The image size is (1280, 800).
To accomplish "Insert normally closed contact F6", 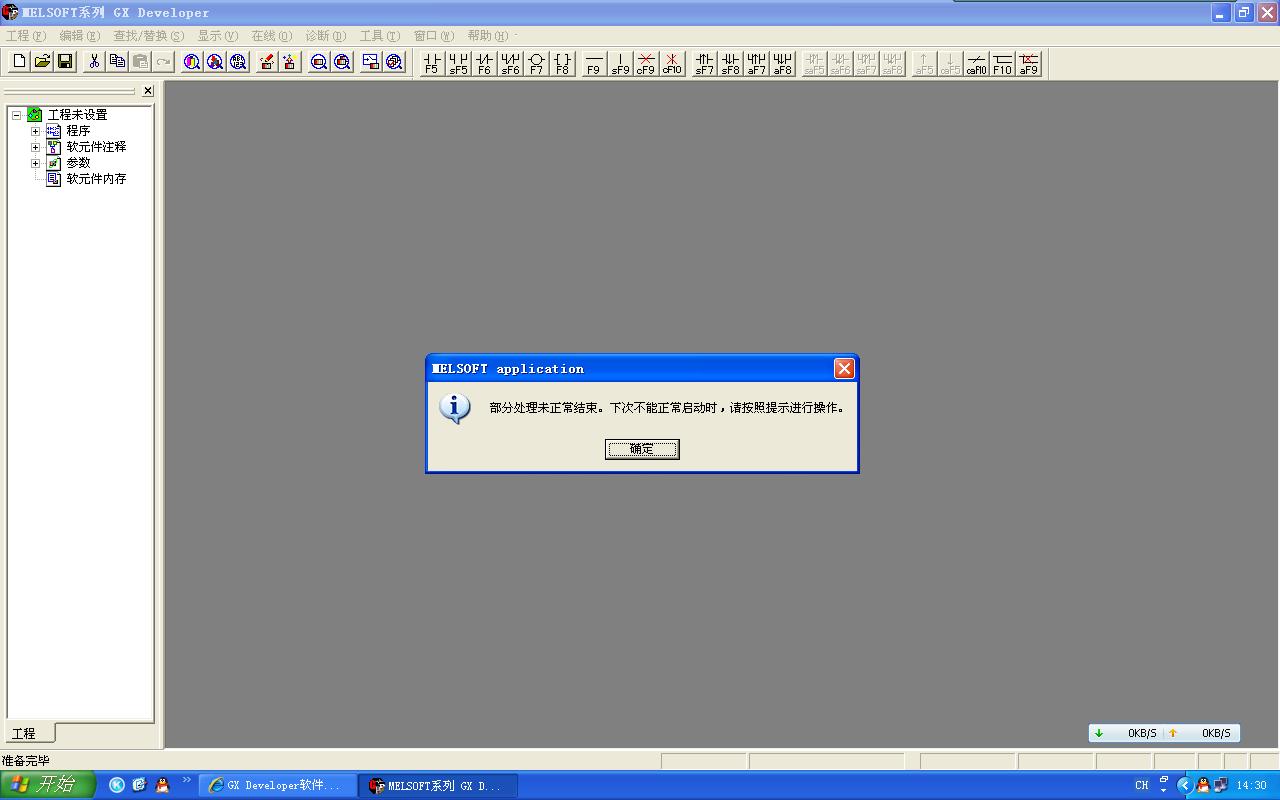I will [x=484, y=64].
